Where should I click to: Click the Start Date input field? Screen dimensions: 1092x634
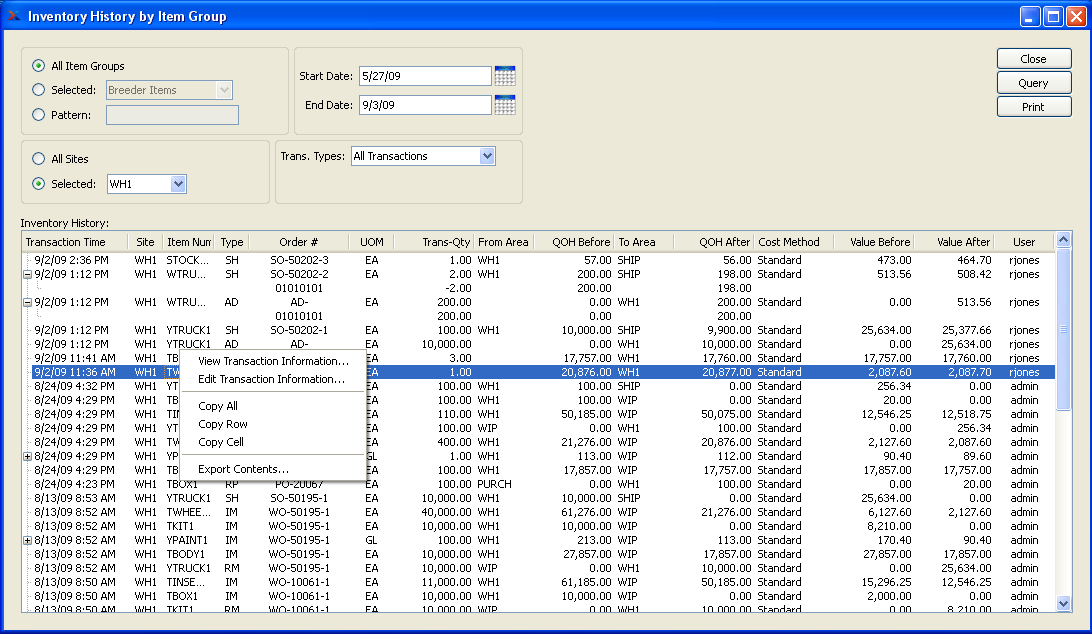point(425,76)
